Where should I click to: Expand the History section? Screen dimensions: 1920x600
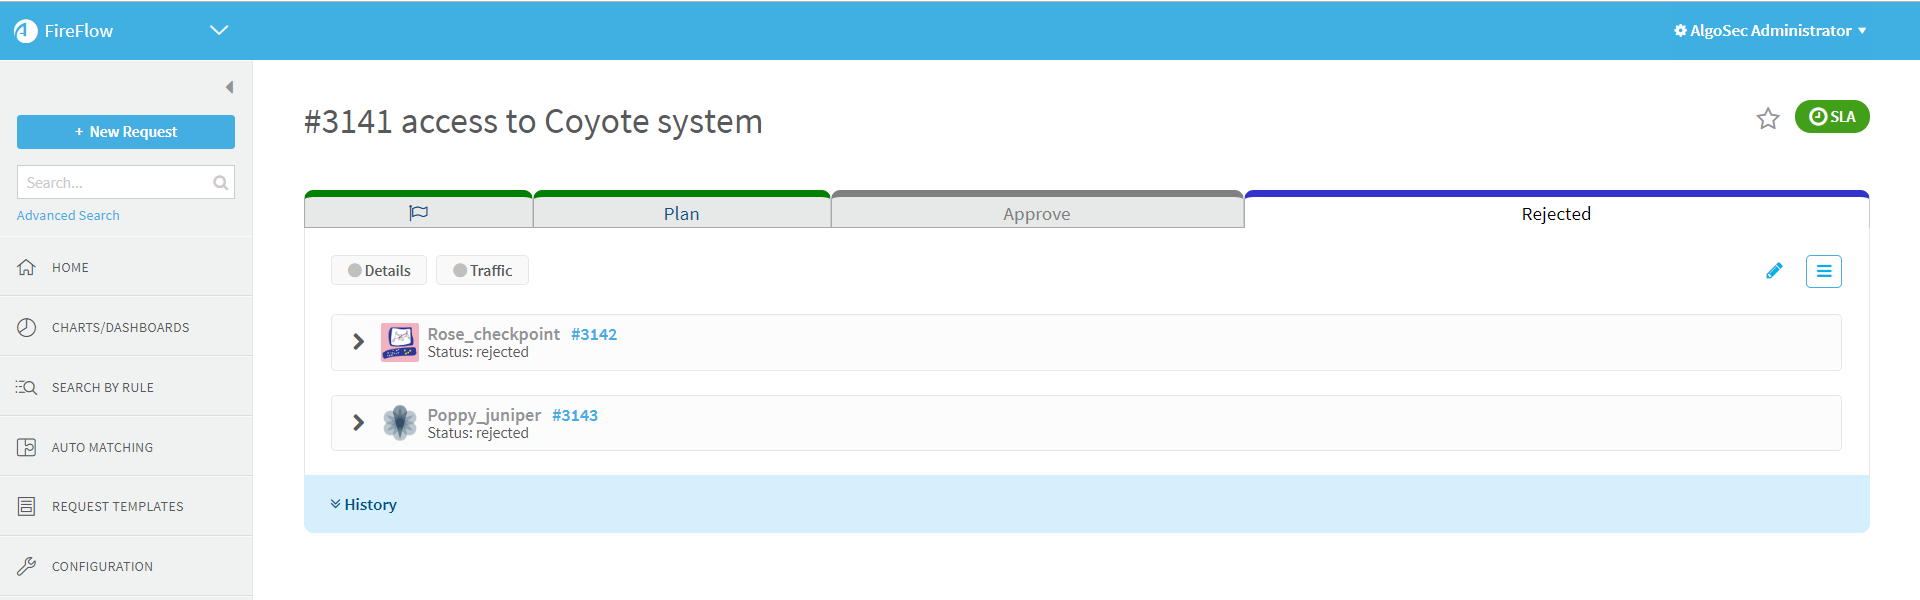(x=364, y=505)
